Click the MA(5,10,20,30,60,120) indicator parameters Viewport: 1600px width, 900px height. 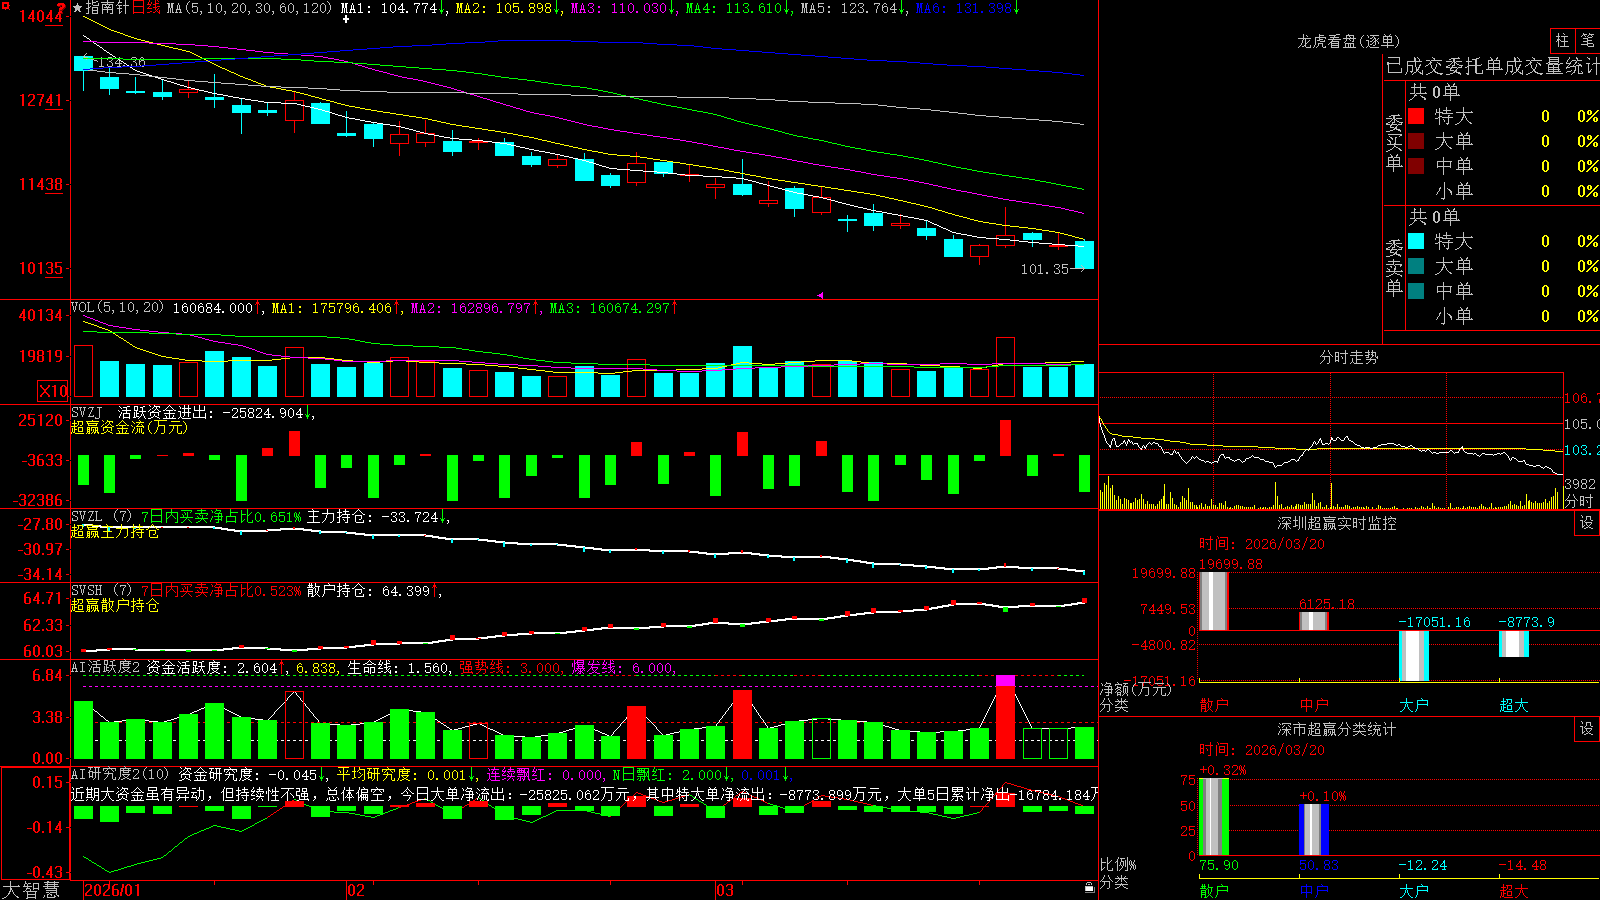tap(249, 8)
